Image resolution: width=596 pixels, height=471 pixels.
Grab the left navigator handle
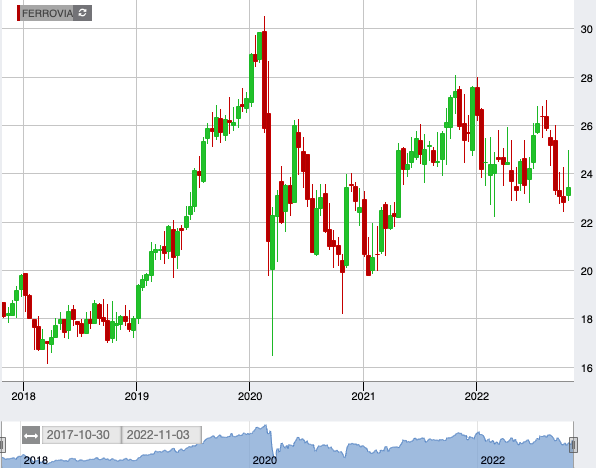click(2, 445)
